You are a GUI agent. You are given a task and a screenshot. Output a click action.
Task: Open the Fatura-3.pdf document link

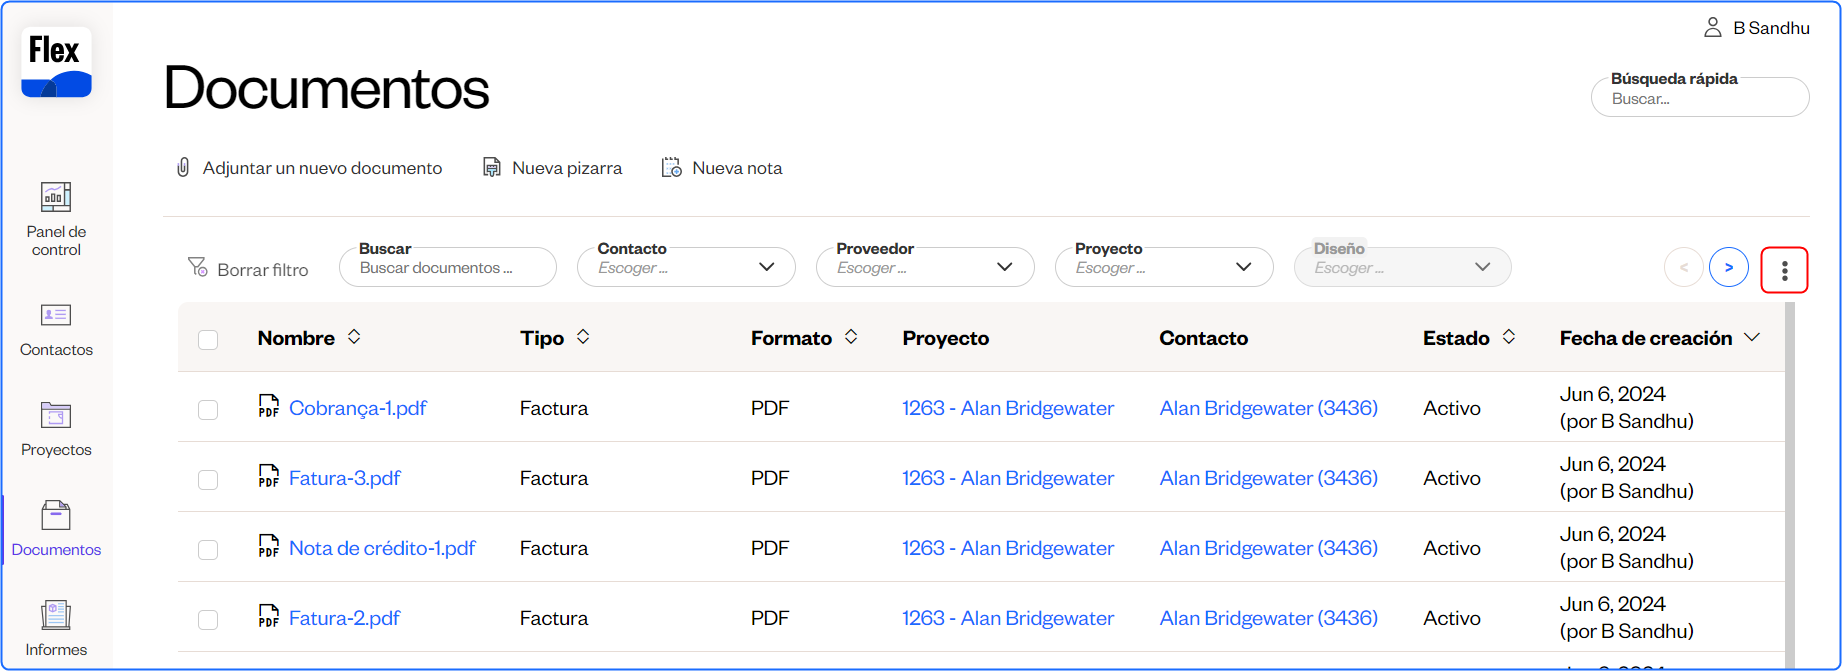click(345, 478)
